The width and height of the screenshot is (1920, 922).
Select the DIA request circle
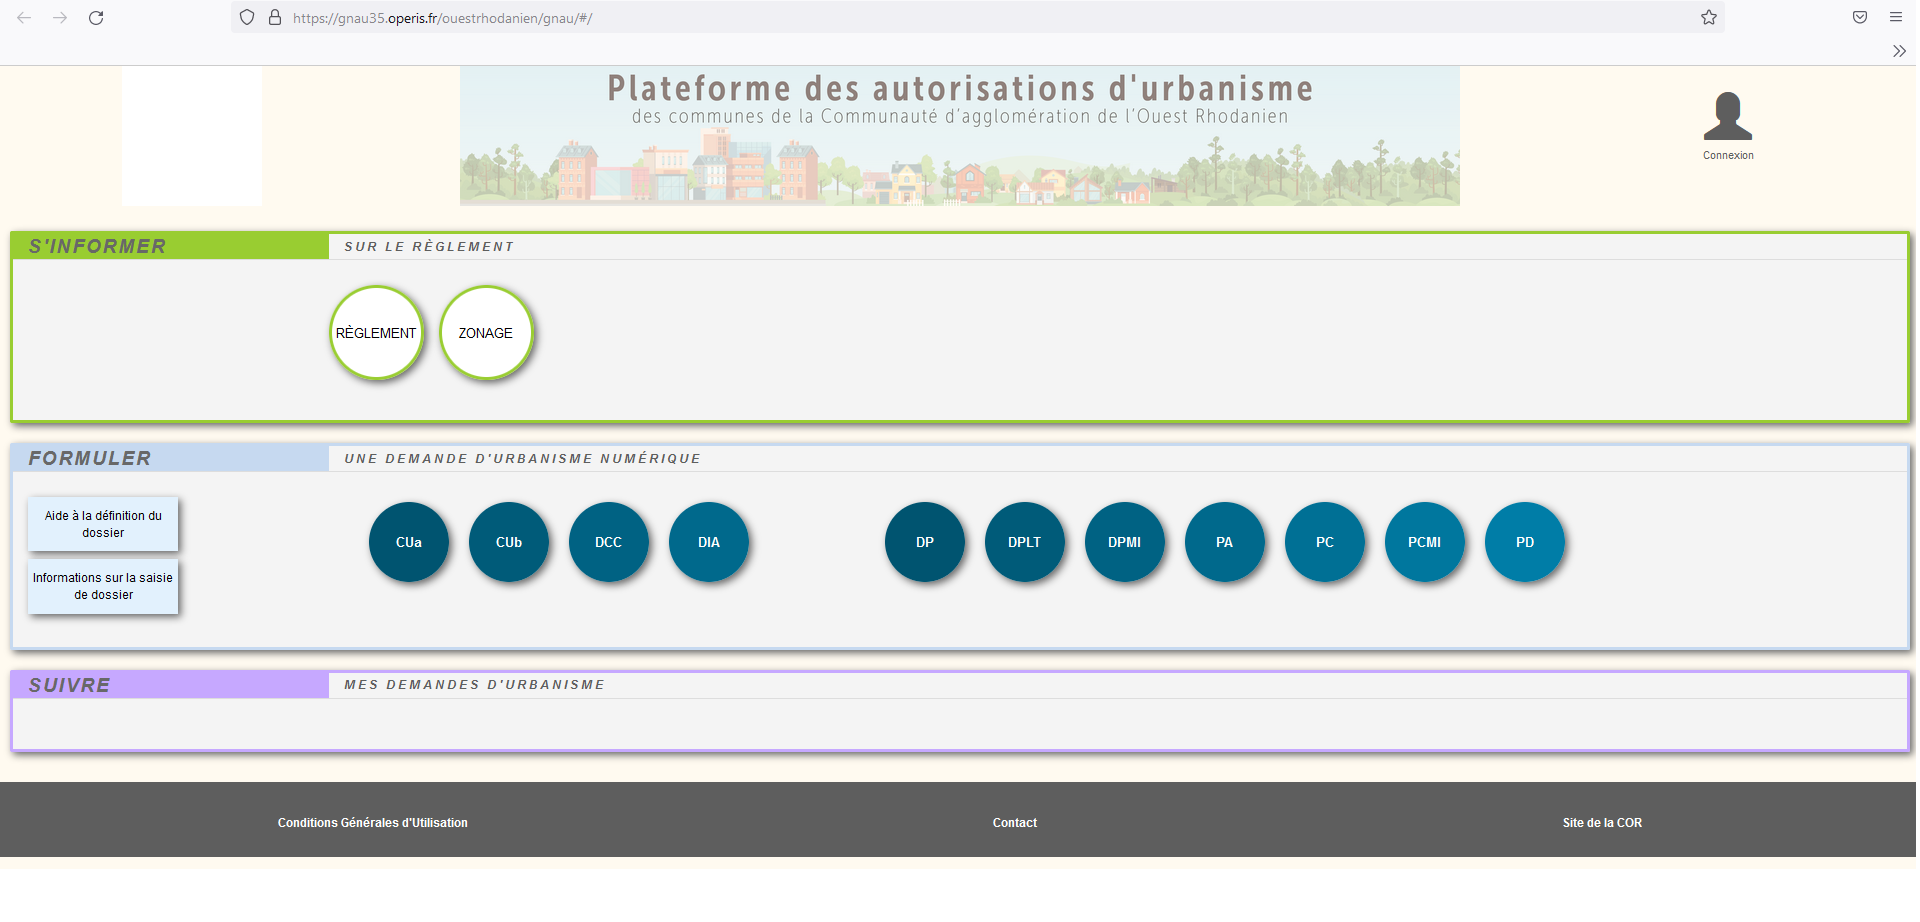[709, 542]
